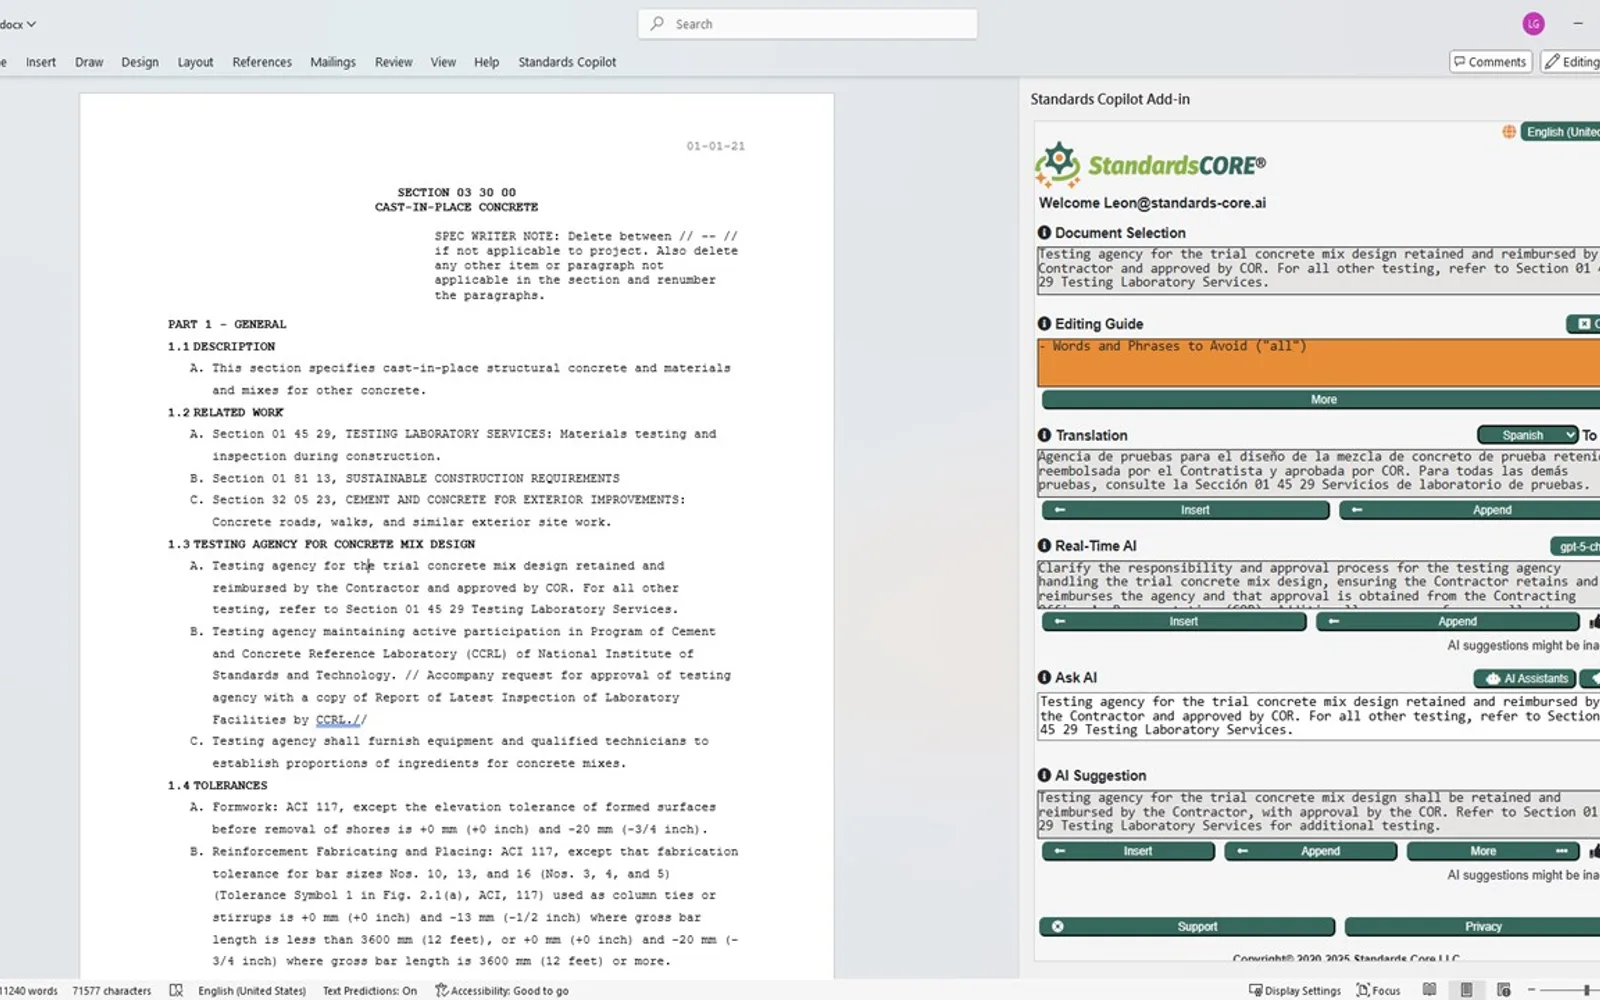Viewport: 1600px width, 1000px height.
Task: Switch to Web Layout view
Action: pos(1503,990)
